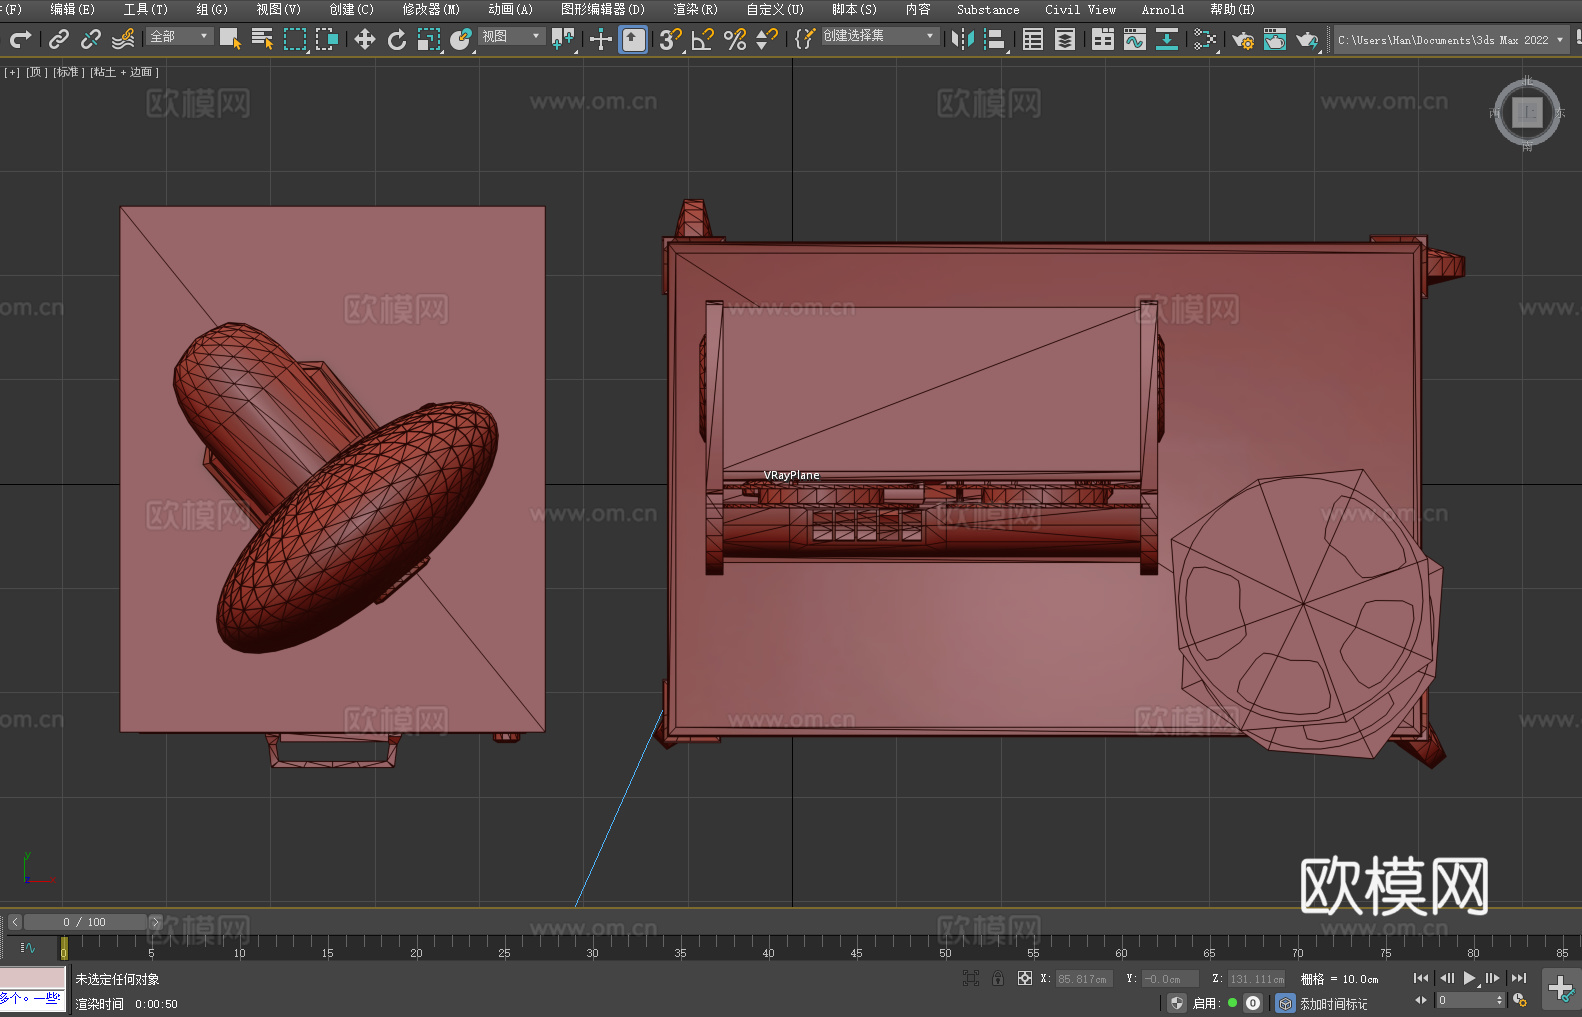This screenshot has width=1582, height=1017.
Task: Click timeline next-frame arrow
Action: 155,922
